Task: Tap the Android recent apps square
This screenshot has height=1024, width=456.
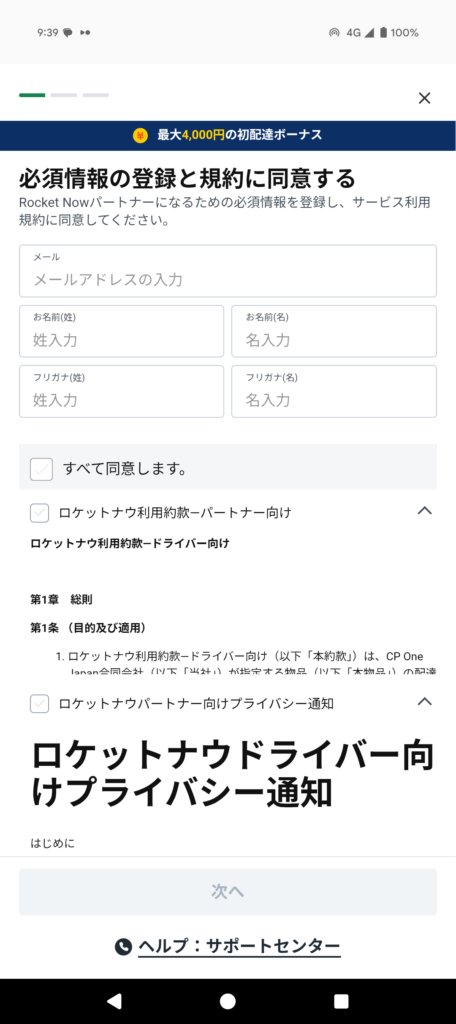Action: [x=341, y=1001]
